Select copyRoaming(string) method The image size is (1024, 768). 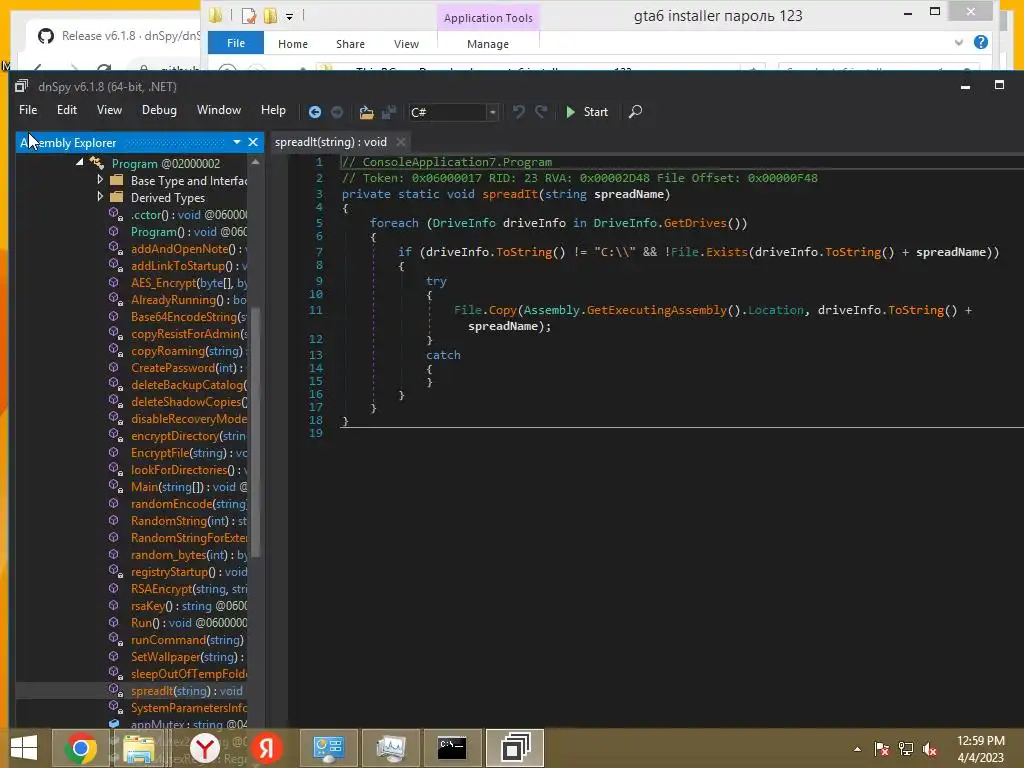click(x=187, y=351)
